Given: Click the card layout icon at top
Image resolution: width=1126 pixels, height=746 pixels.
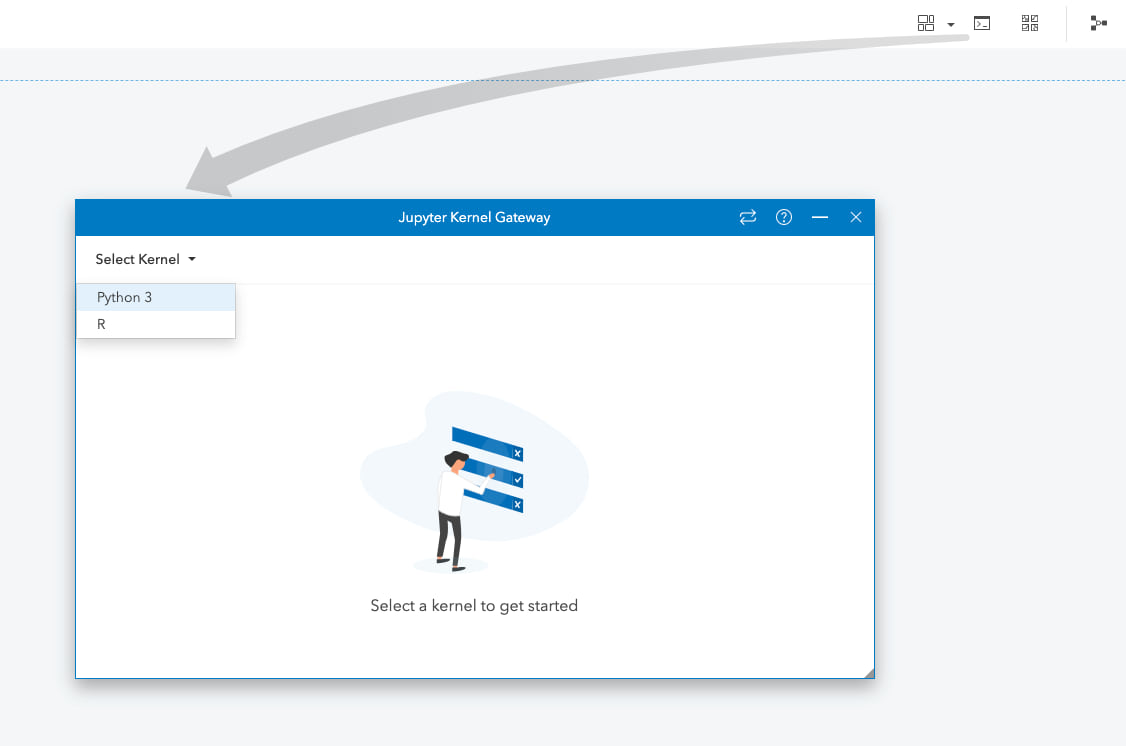Looking at the screenshot, I should tap(926, 22).
